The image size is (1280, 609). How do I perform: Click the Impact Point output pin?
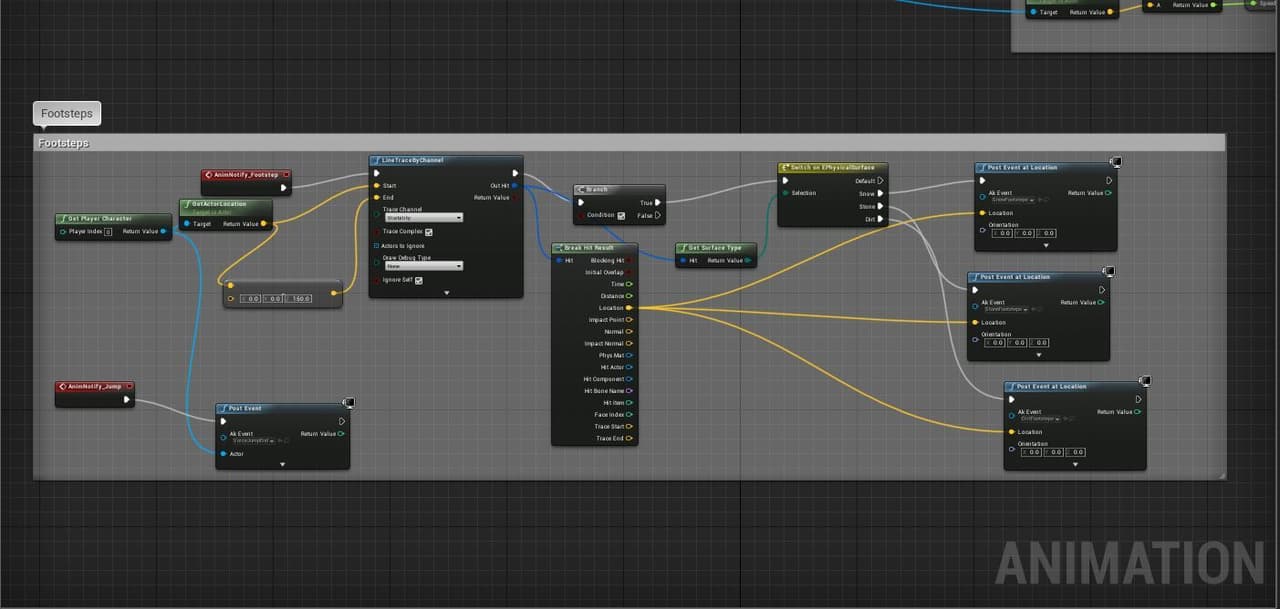(629, 320)
